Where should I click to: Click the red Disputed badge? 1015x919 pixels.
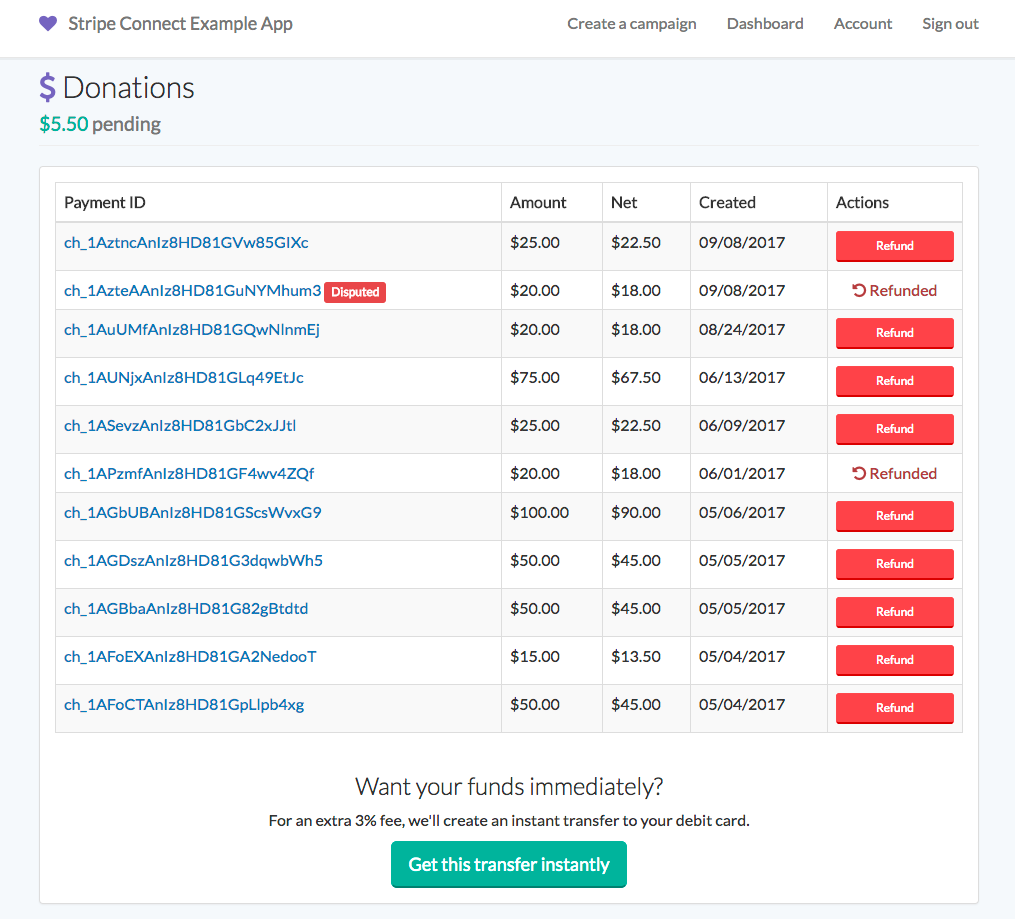(x=354, y=292)
